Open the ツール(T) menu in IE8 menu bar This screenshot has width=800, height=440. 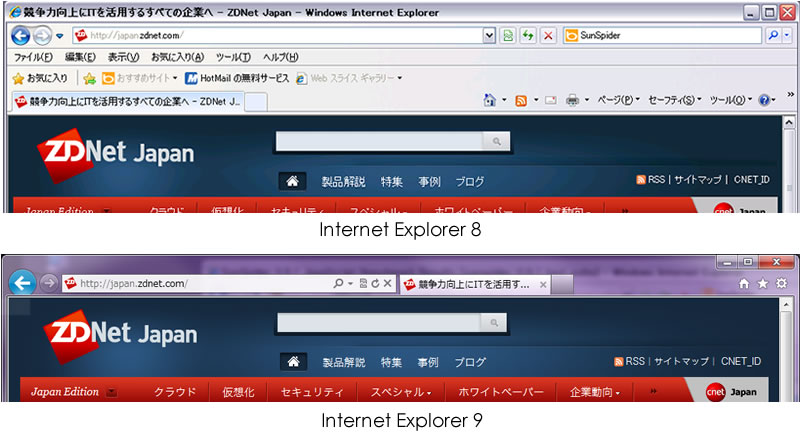point(233,57)
